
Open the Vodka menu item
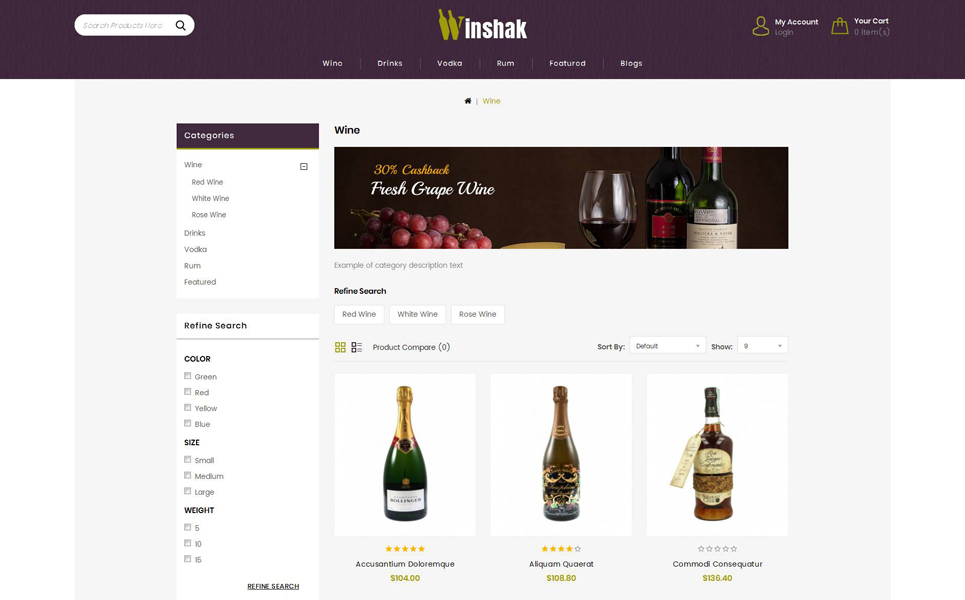pos(449,63)
